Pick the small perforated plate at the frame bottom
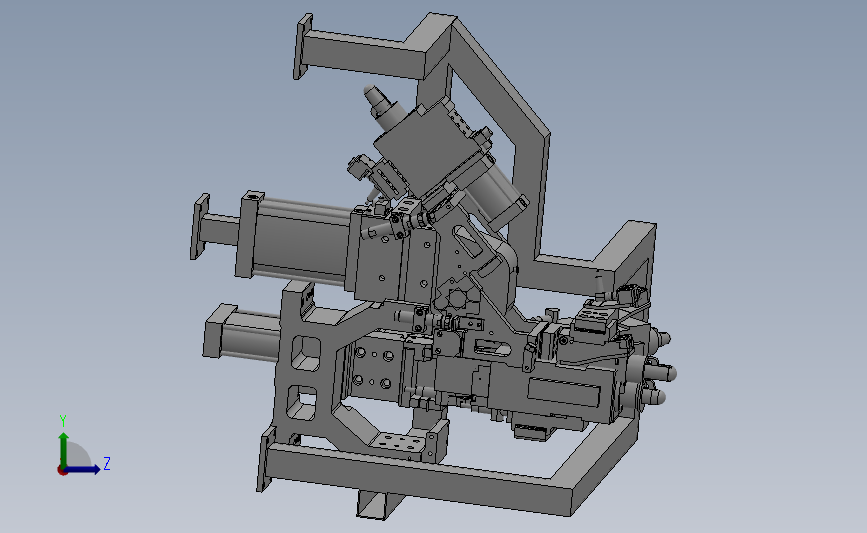This screenshot has width=867, height=533. click(400, 442)
